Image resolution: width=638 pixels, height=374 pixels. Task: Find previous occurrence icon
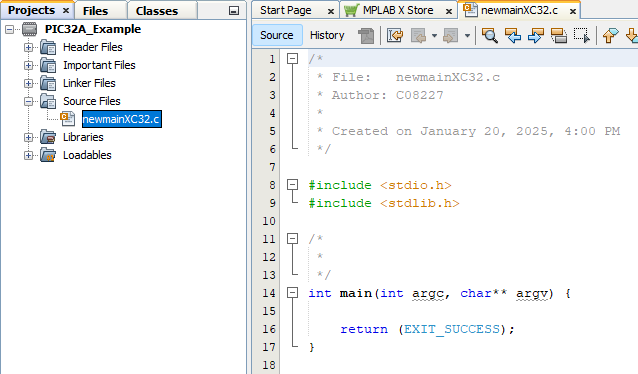(x=513, y=36)
